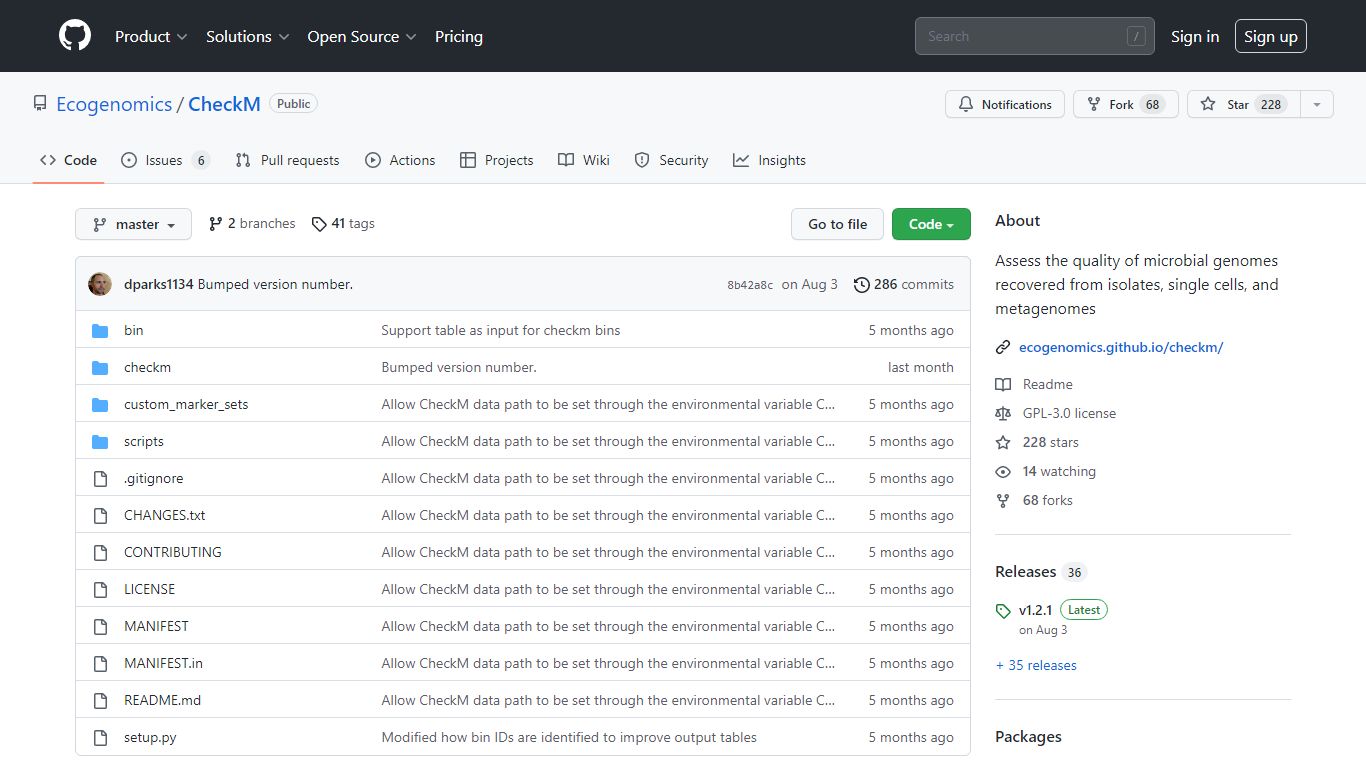Click the Go to file button
The width and height of the screenshot is (1366, 768).
pyautogui.click(x=837, y=224)
